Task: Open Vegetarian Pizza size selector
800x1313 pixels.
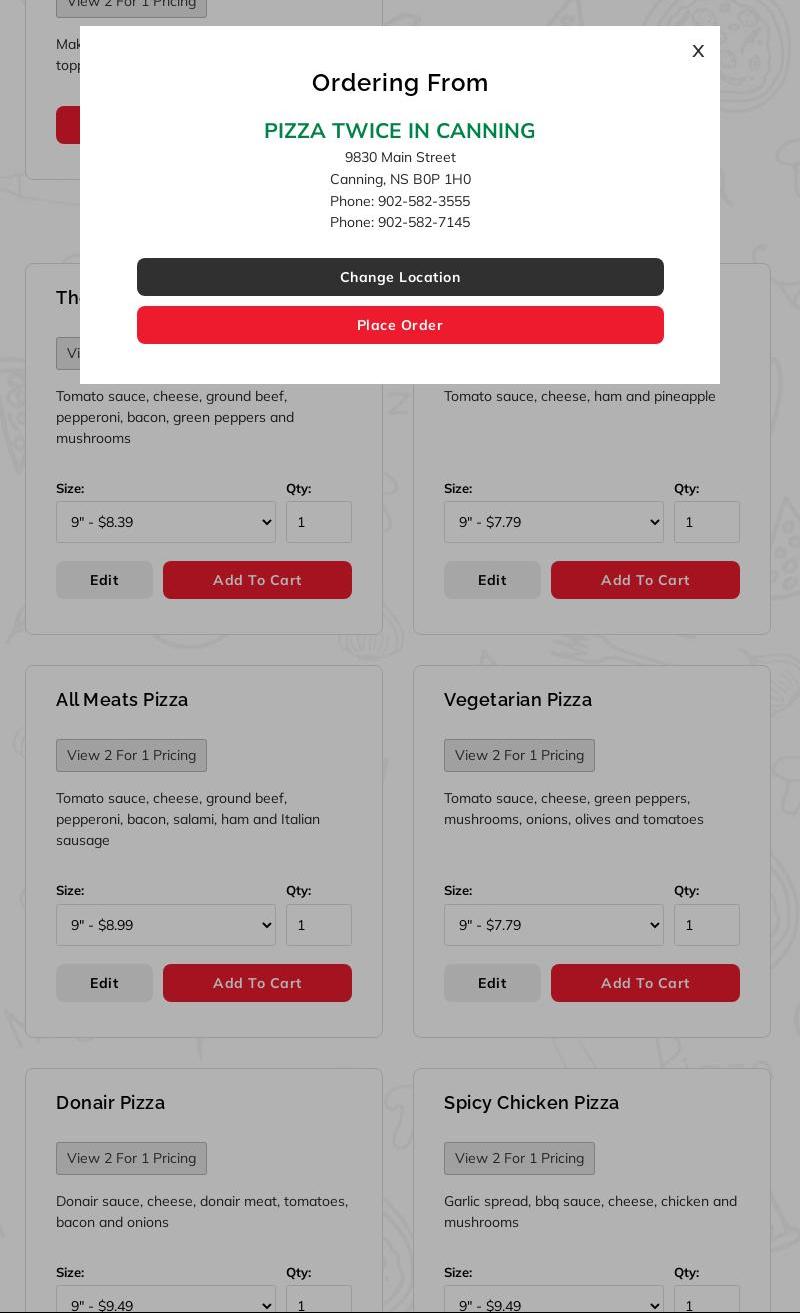Action: [x=554, y=925]
